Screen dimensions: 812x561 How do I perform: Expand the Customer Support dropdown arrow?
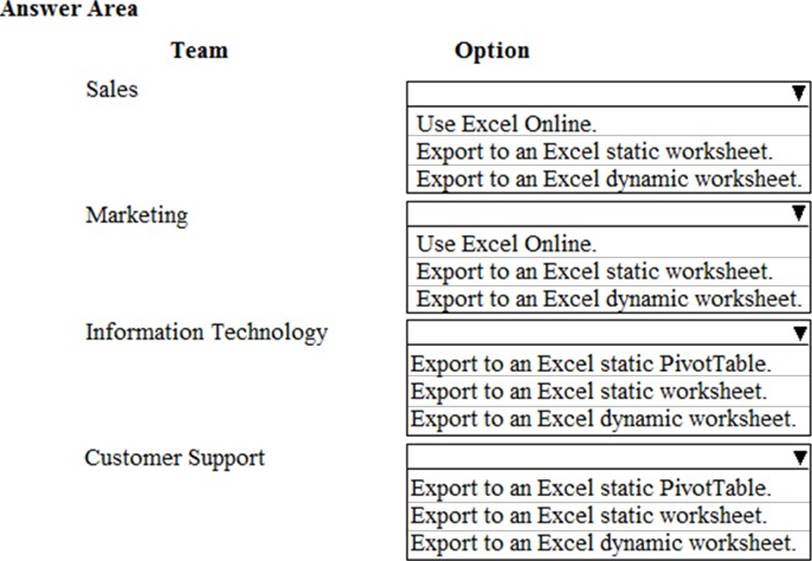(x=798, y=457)
